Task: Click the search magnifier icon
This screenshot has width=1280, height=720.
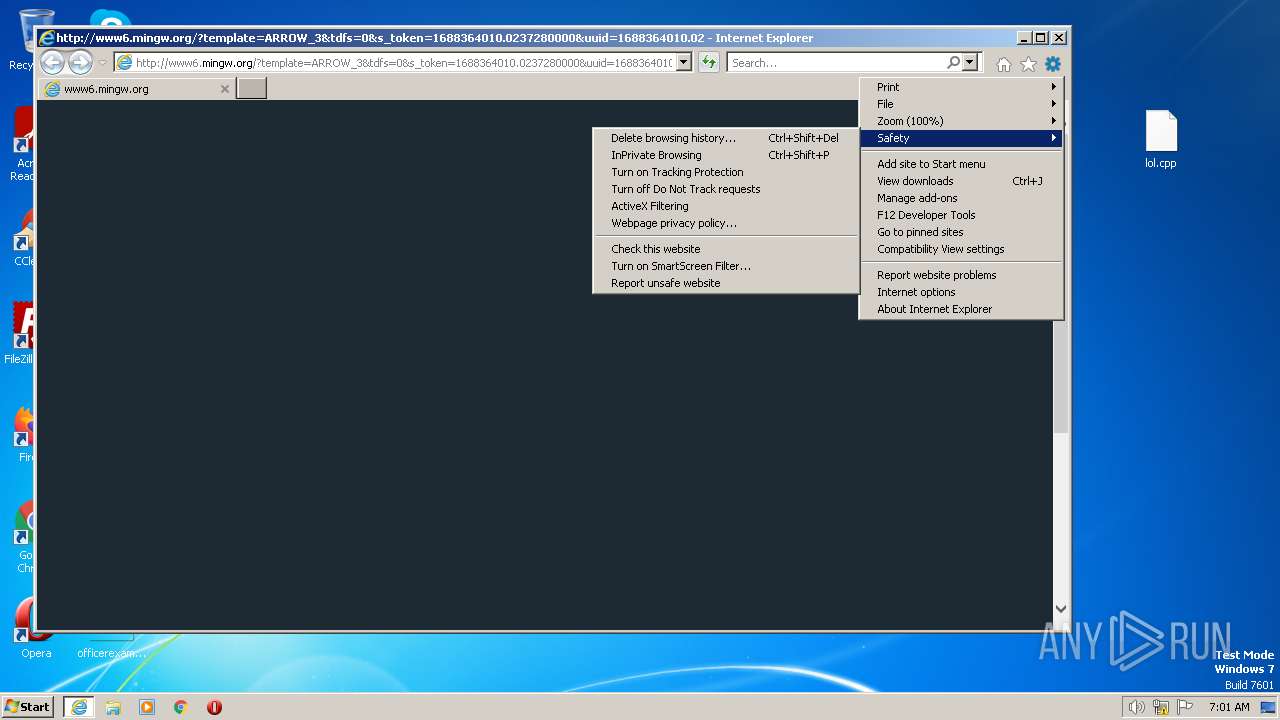Action: 954,63
